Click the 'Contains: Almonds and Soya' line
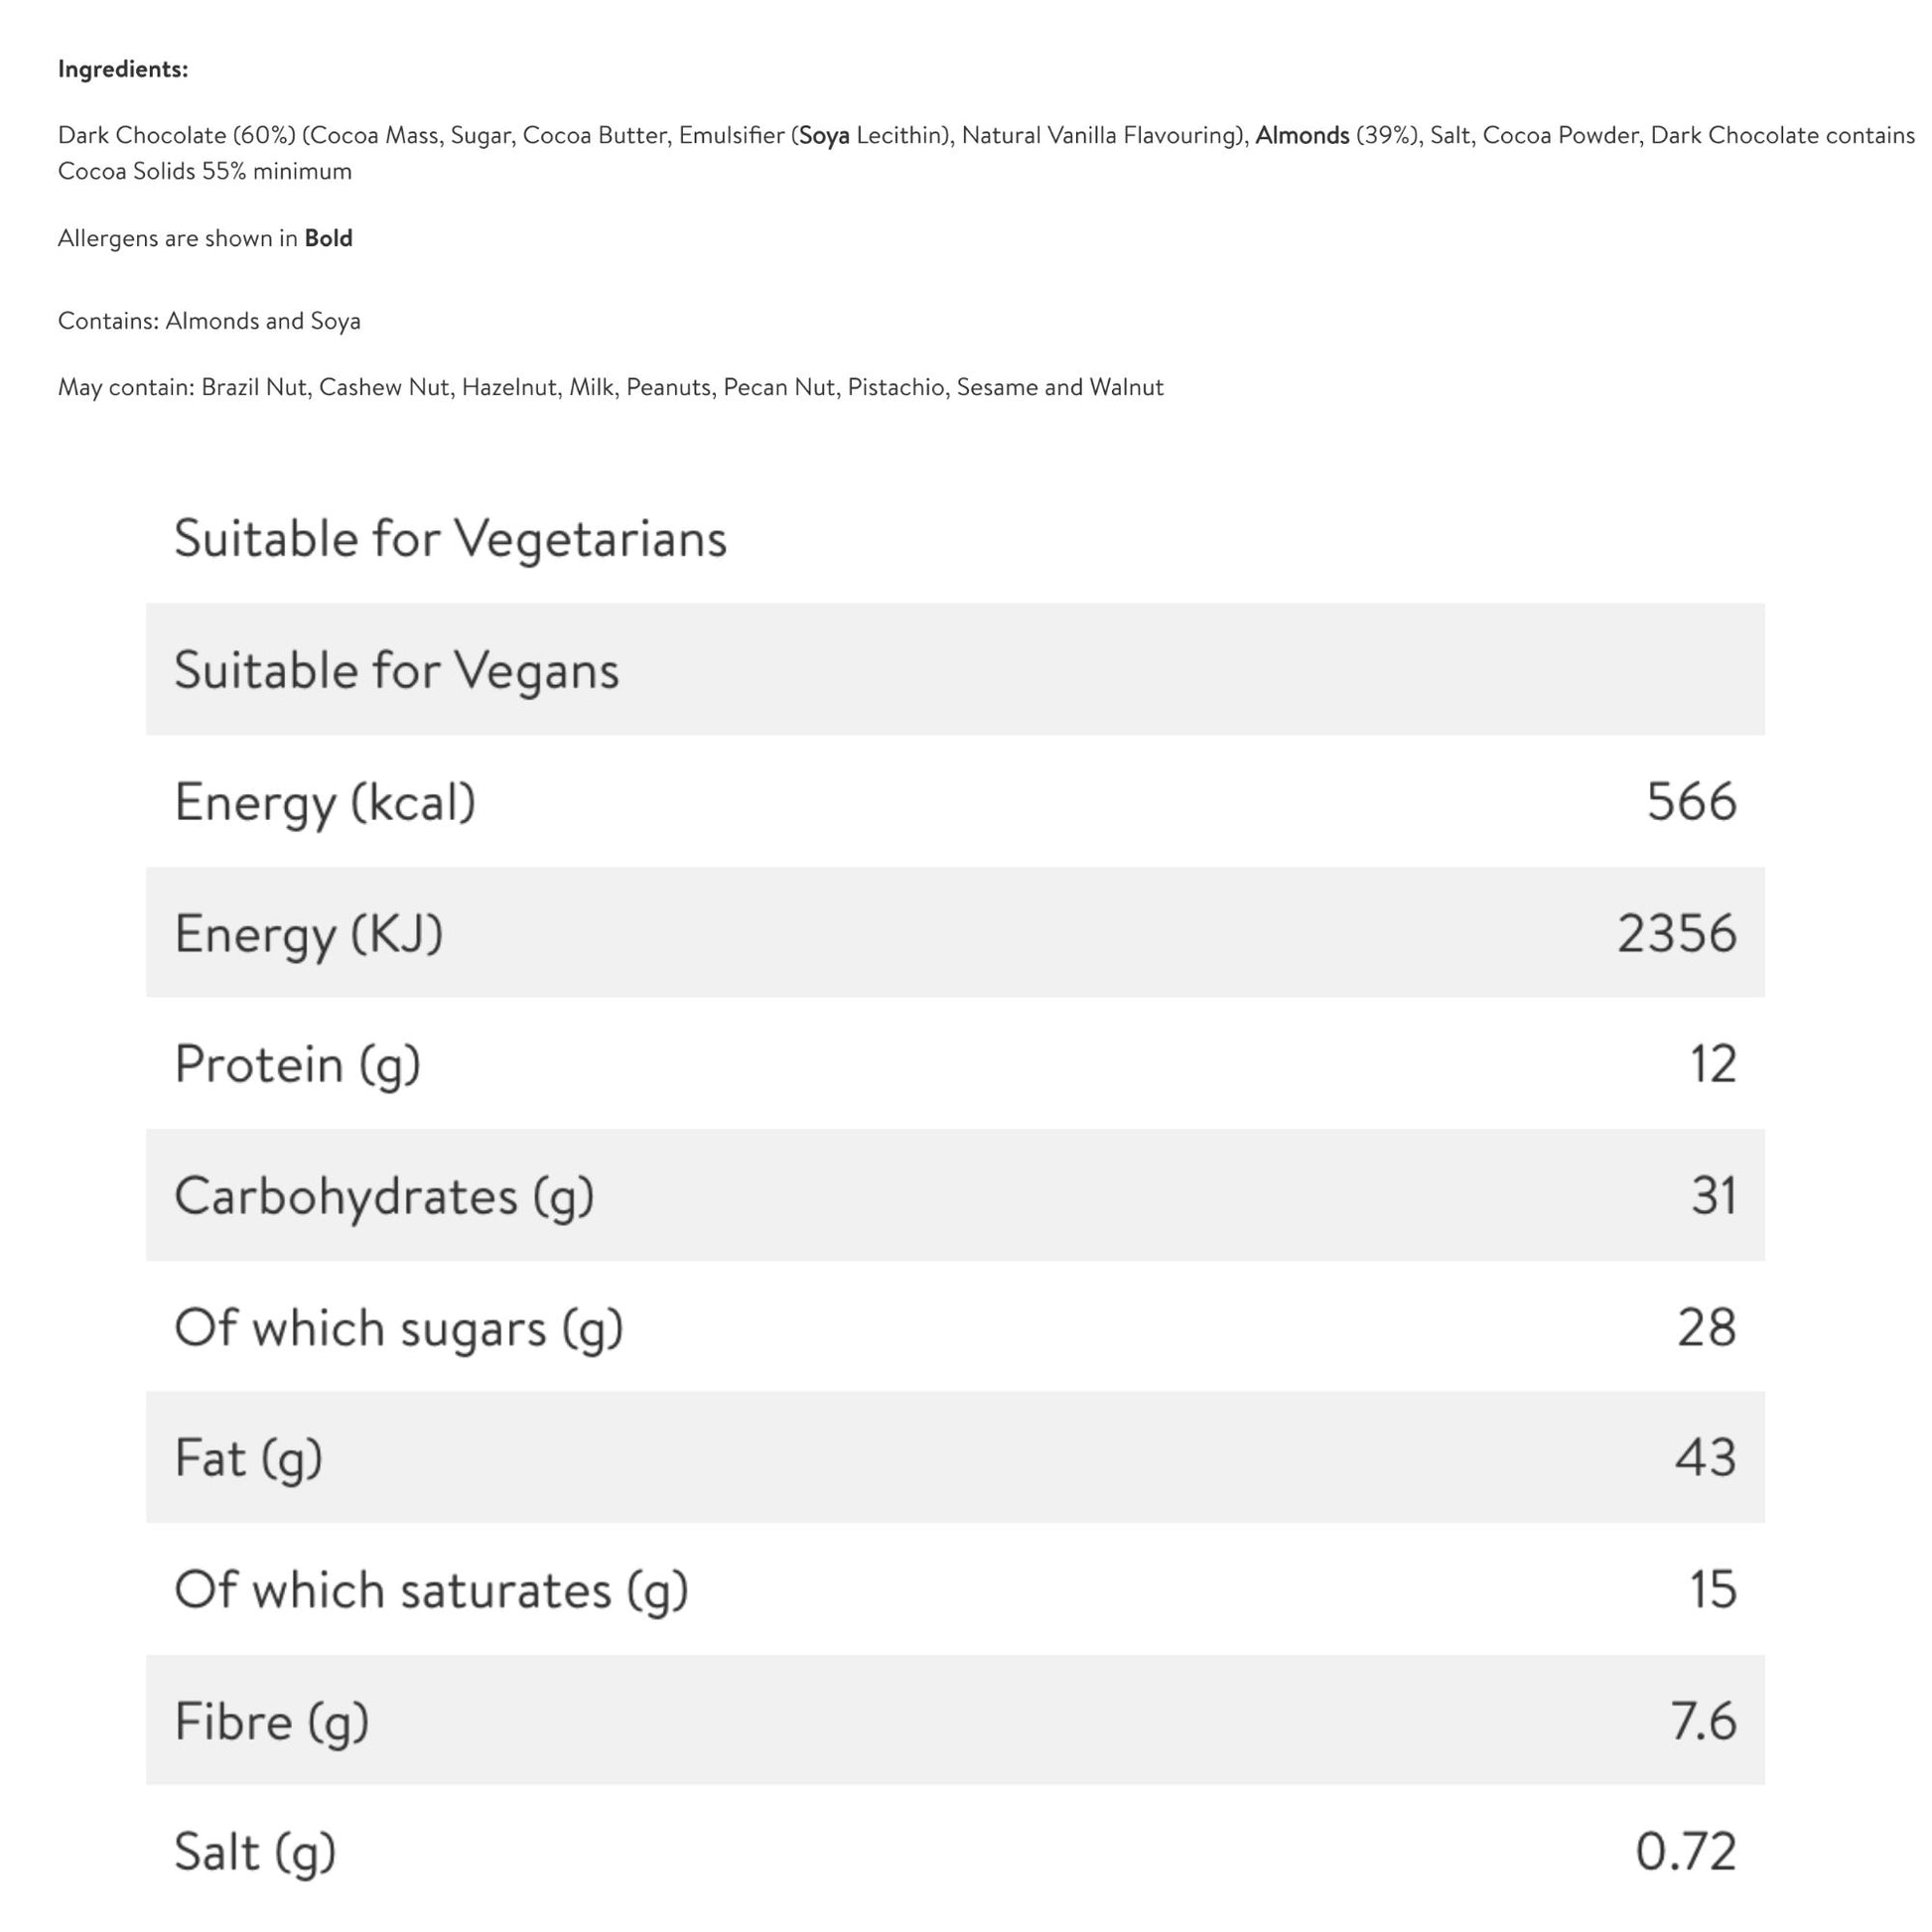 pos(209,321)
